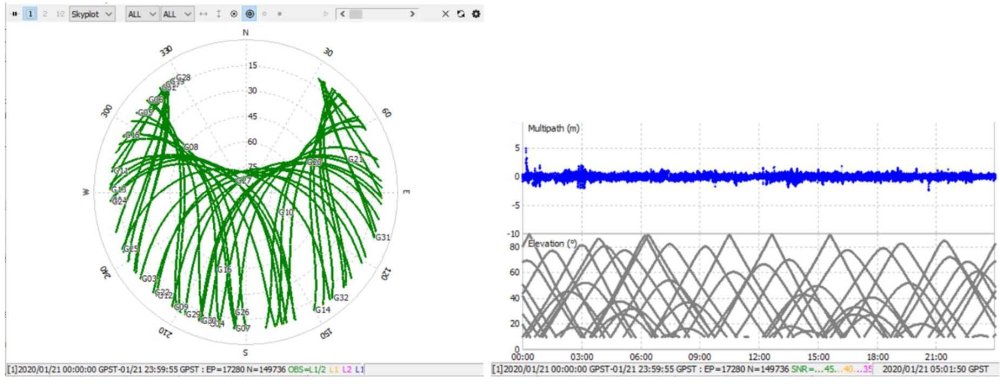Click satellite label G10 on skyplot
The image size is (1000, 384).
(286, 212)
